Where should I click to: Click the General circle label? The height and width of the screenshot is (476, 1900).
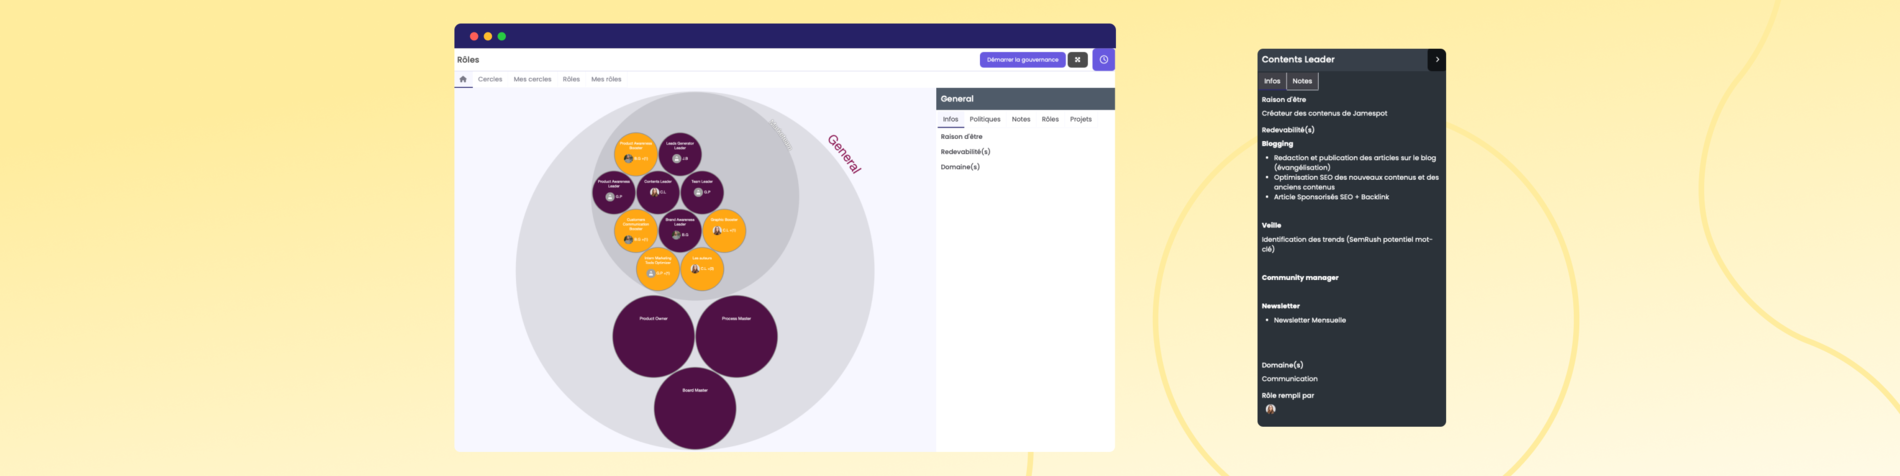tap(844, 154)
